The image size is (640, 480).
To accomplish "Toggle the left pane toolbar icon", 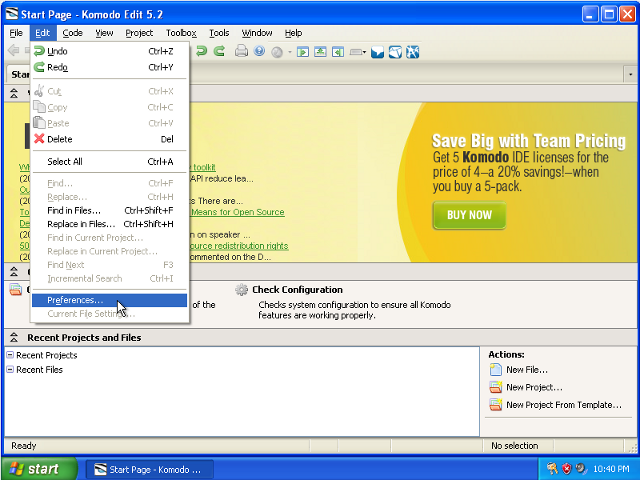I will 302,52.
